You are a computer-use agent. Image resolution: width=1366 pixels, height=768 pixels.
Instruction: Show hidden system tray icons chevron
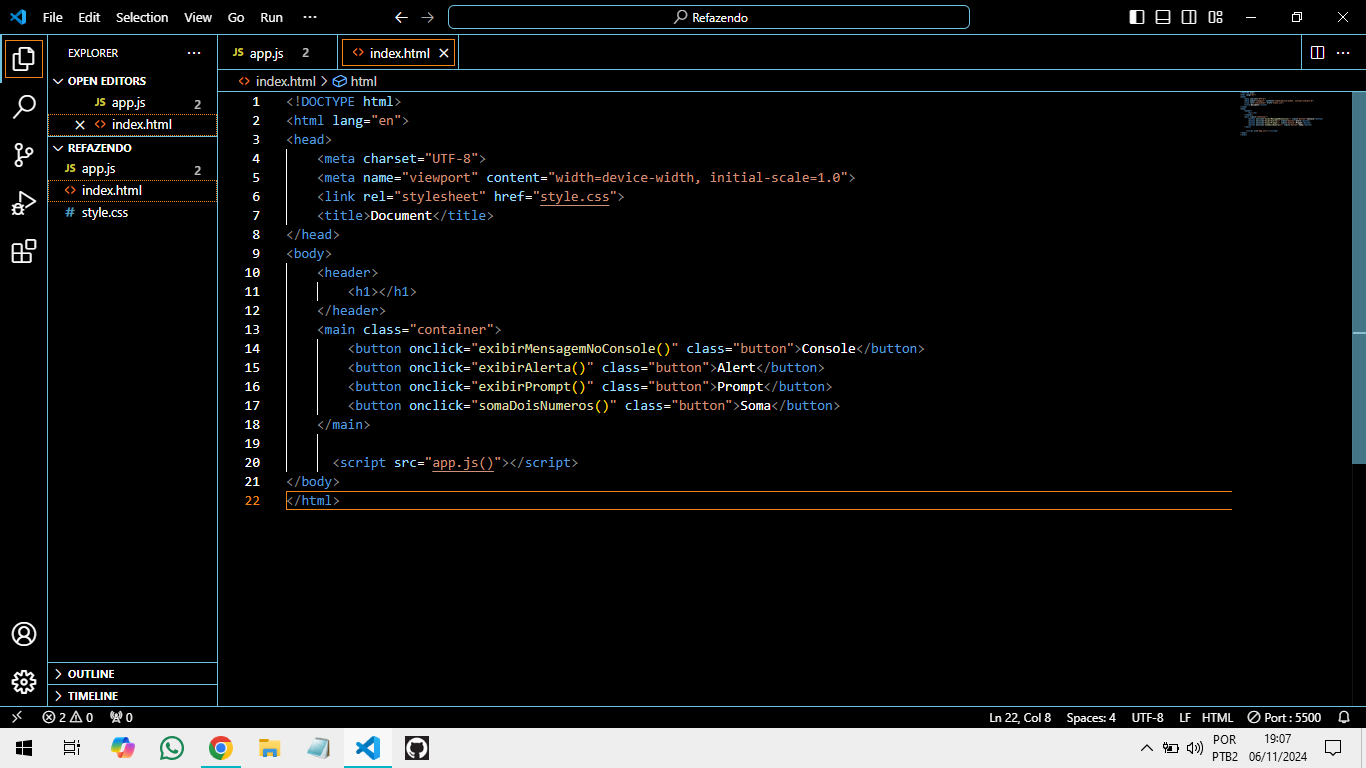[1146, 748]
